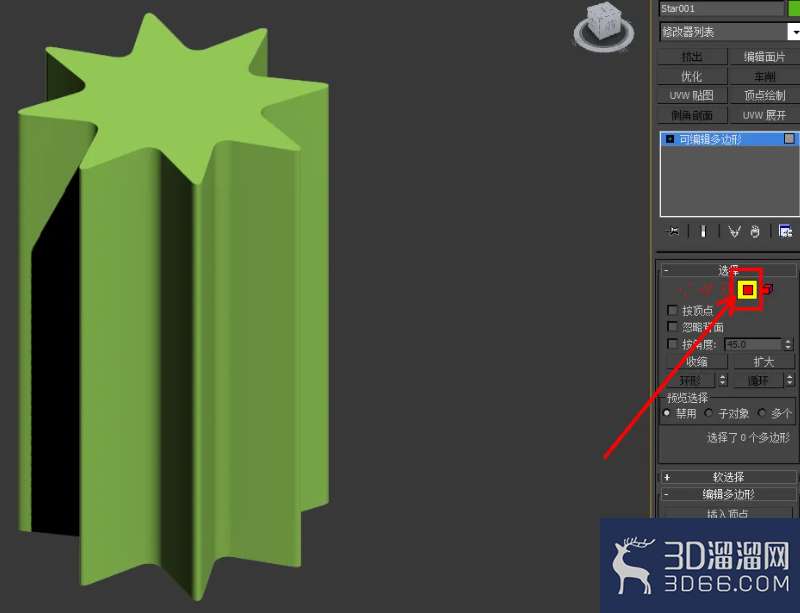Select the Edge sub-object level icon
The image size is (800, 613).
(x=706, y=289)
